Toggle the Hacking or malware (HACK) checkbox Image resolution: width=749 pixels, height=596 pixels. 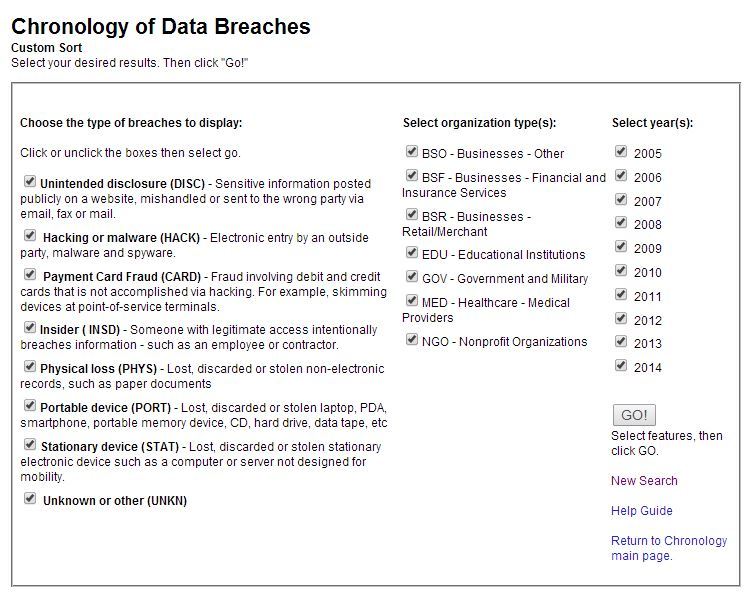coord(30,236)
